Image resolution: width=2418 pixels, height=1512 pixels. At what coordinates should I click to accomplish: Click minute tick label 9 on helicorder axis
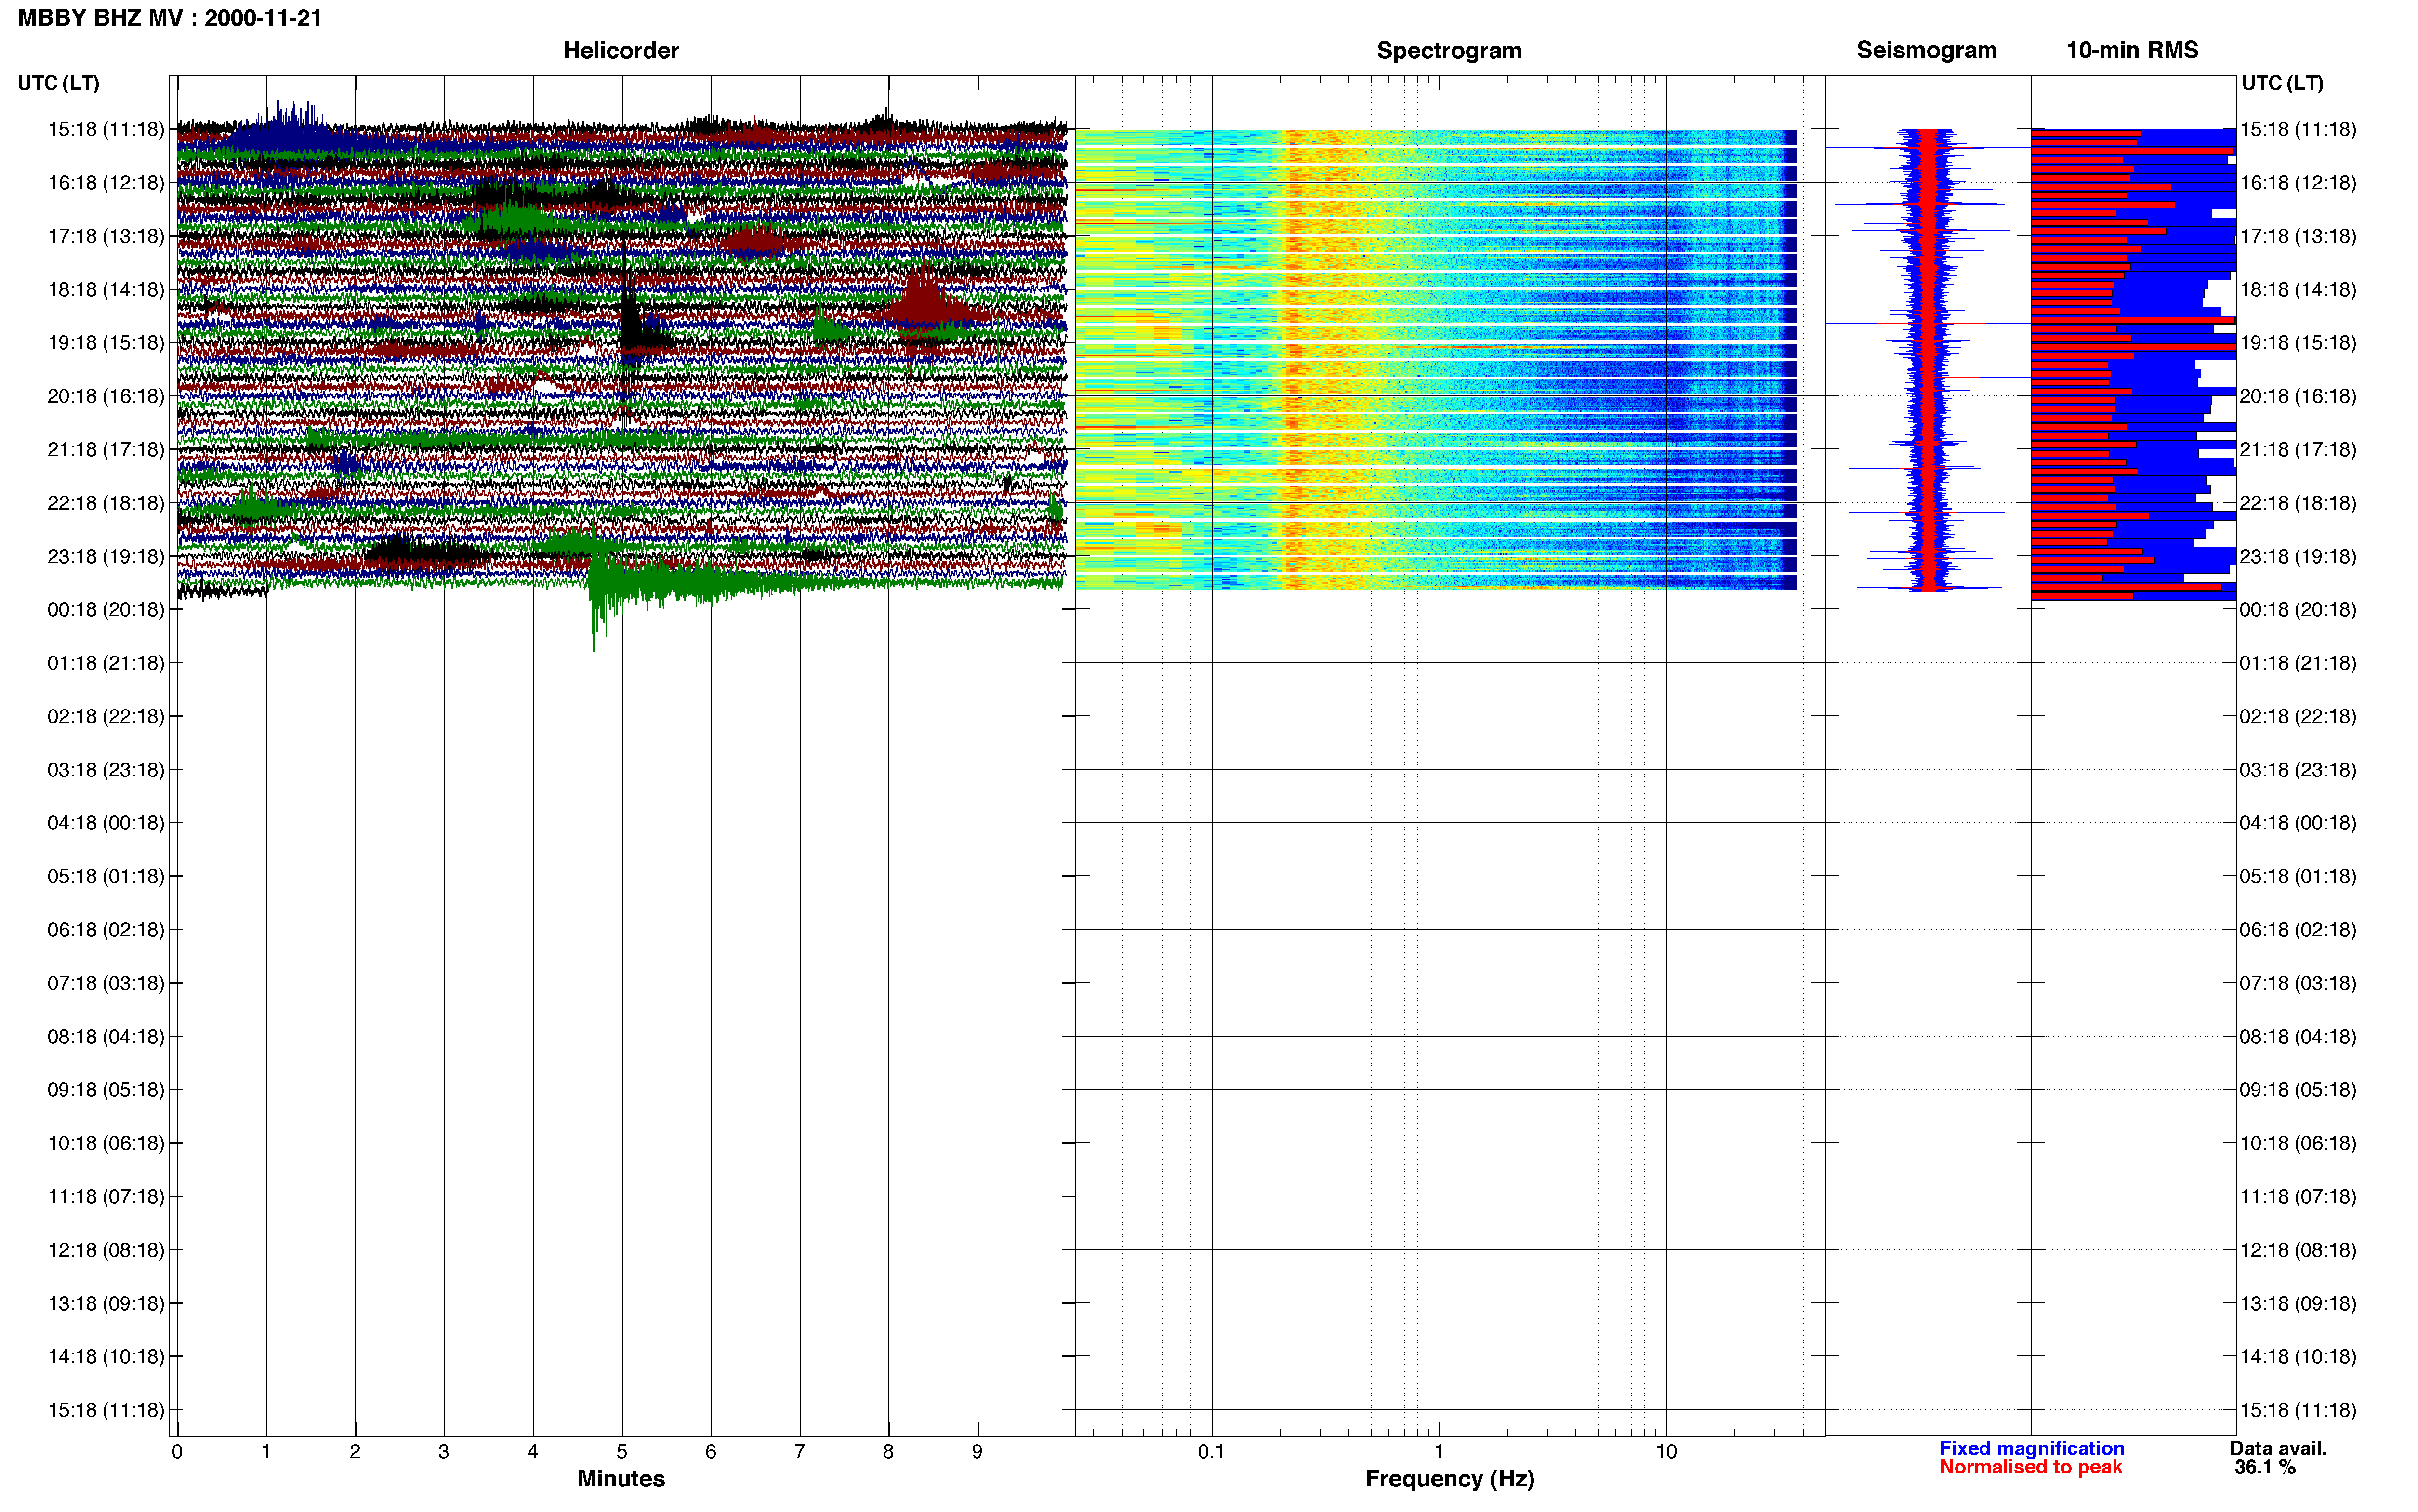[977, 1451]
